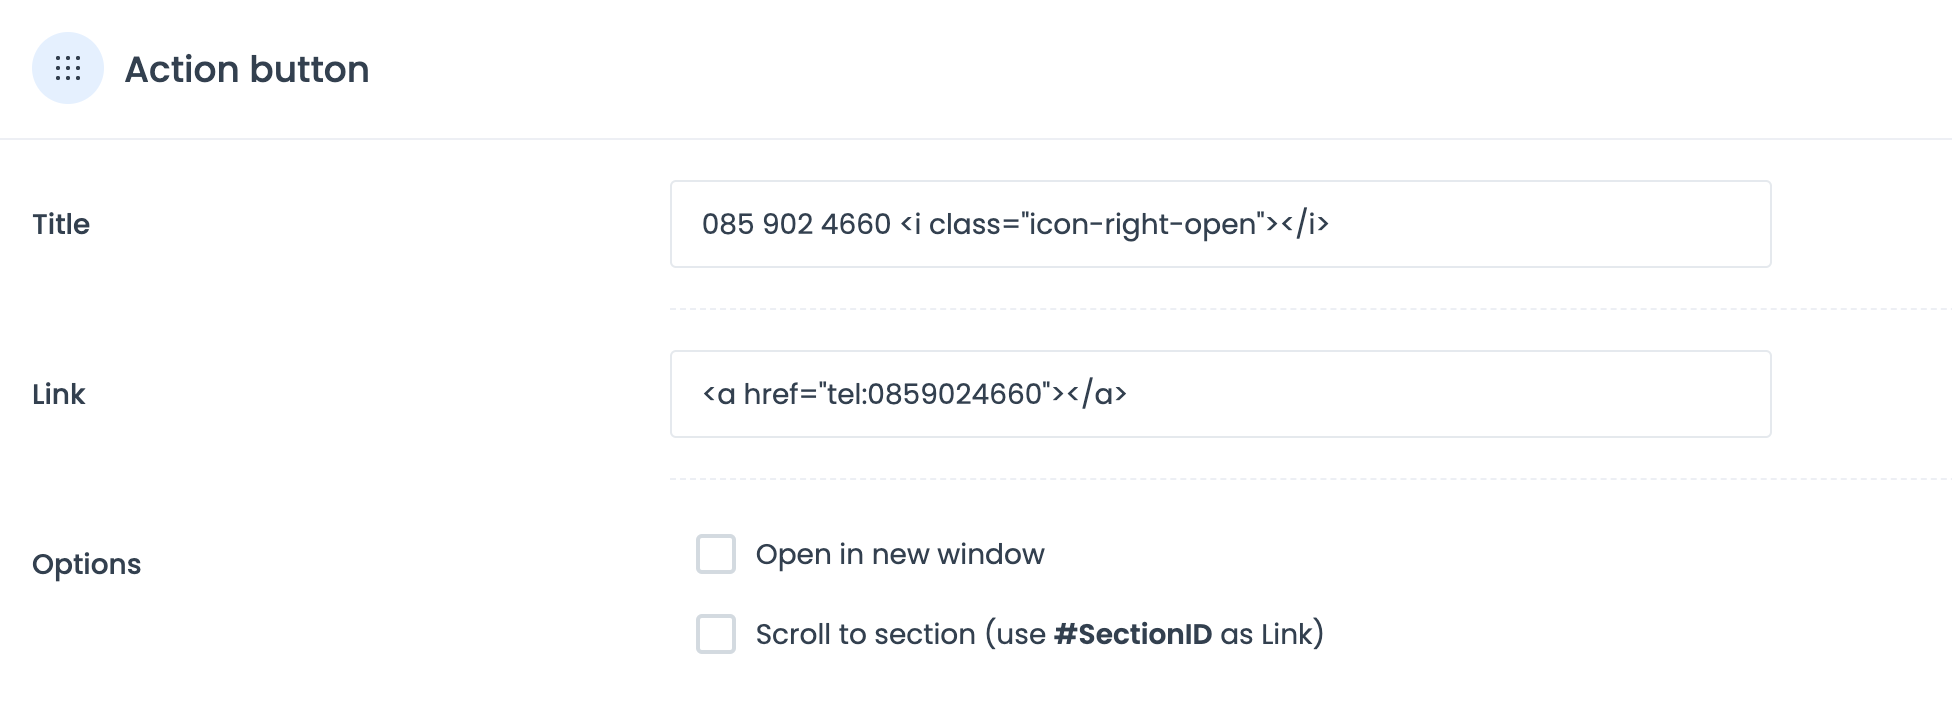Click the "as Link)" text after #SectionID
Screen dimensions: 1952x718
coord(1272,634)
